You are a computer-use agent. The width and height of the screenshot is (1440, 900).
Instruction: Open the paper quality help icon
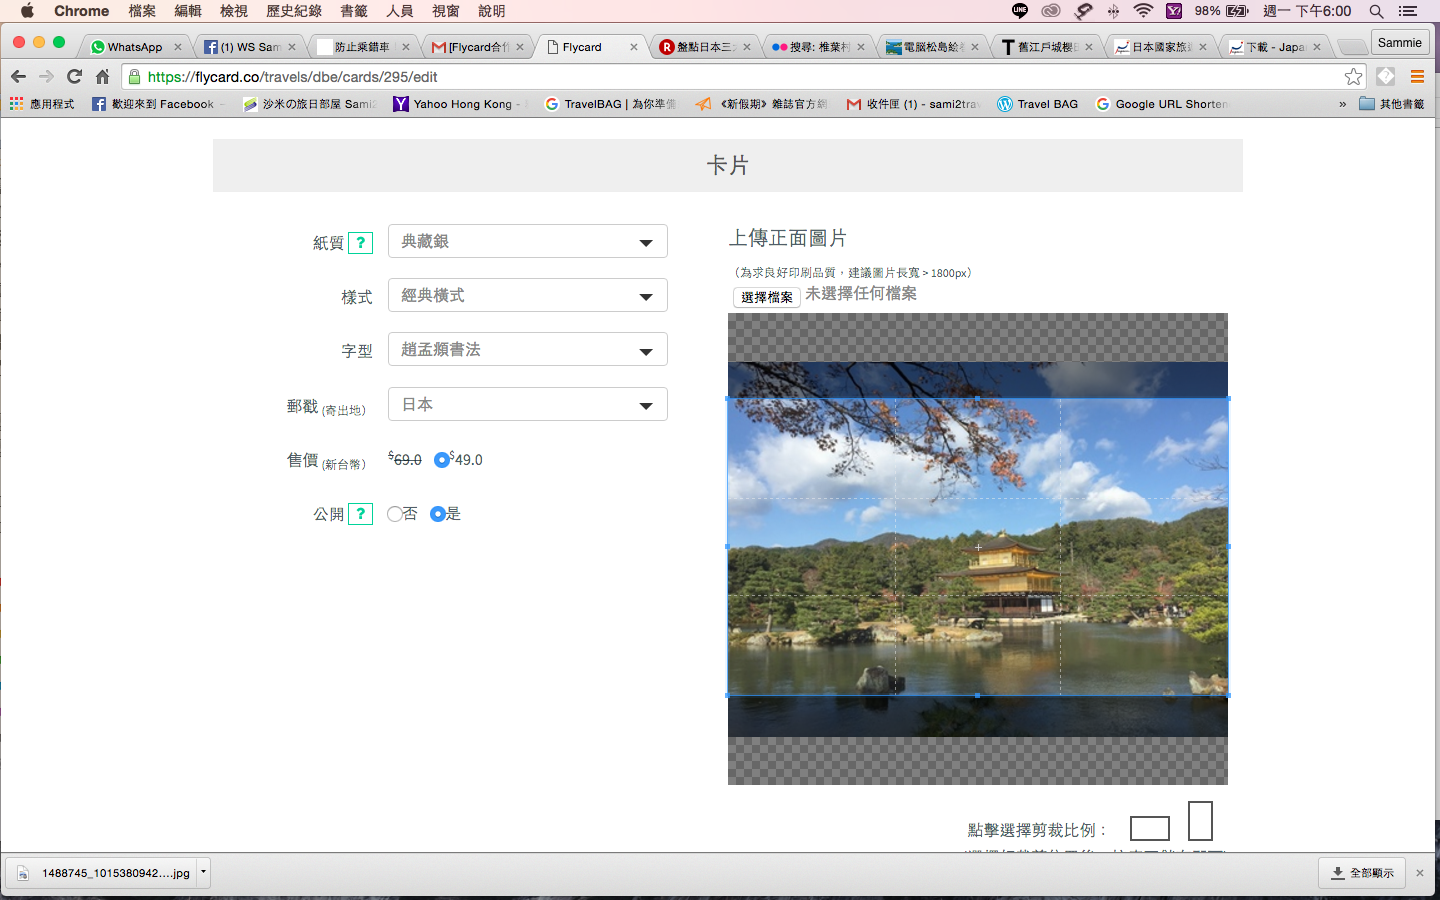pyautogui.click(x=361, y=243)
